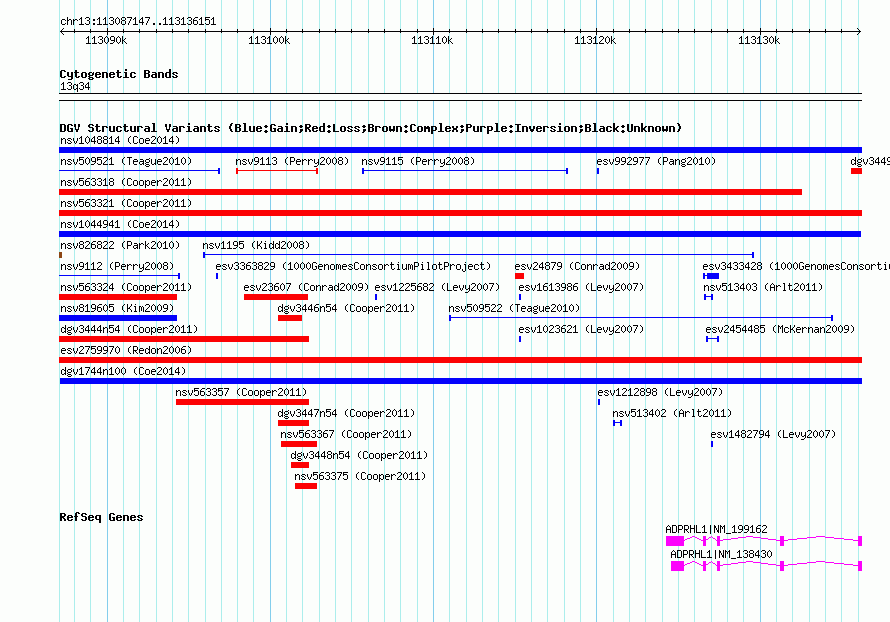Open the nsv9113 (Perry2008) variant label
The width and height of the screenshot is (890, 622).
[291, 161]
